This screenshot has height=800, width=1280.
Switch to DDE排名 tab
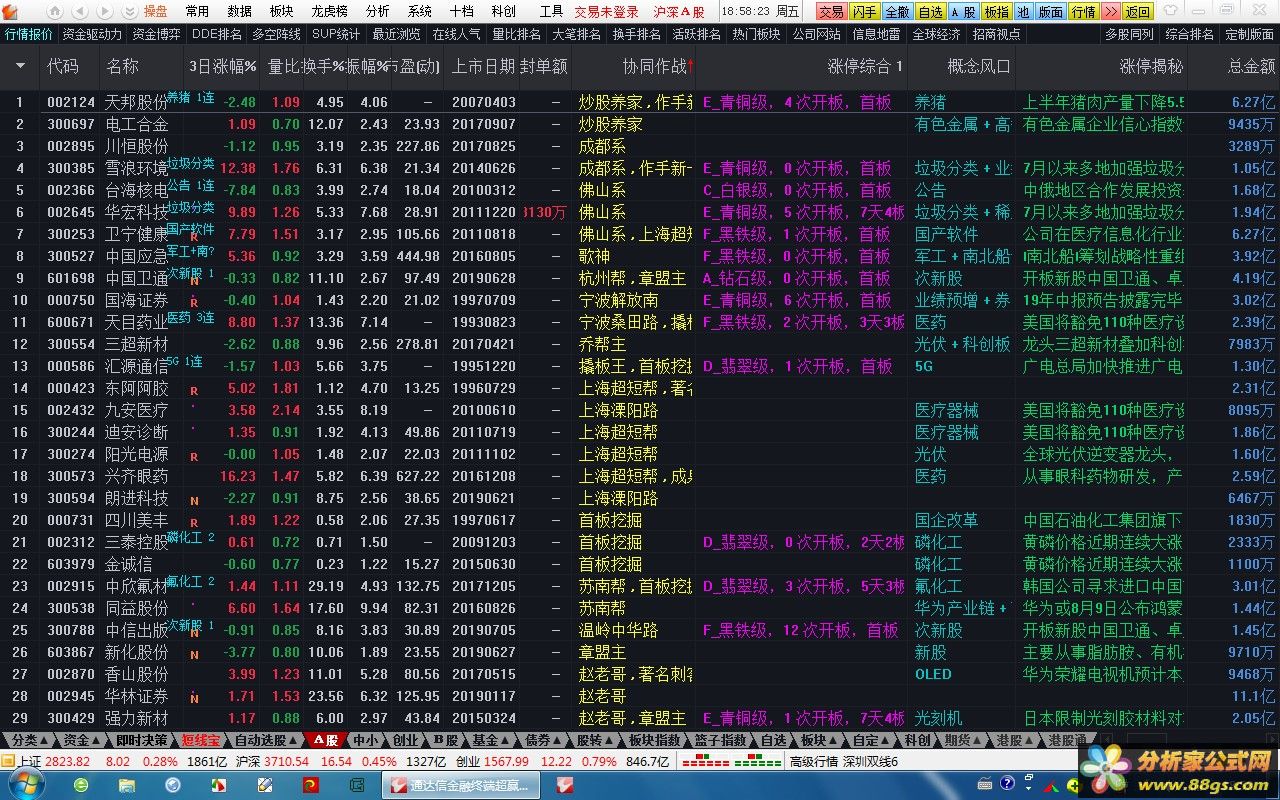(217, 34)
